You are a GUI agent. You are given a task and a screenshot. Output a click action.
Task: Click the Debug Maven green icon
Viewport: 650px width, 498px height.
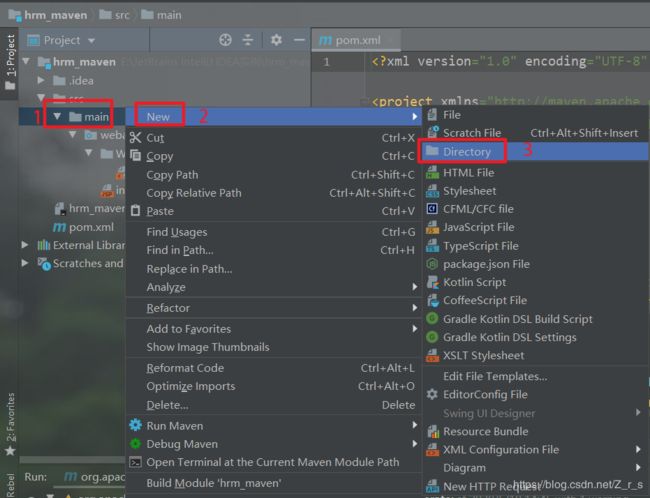click(136, 443)
